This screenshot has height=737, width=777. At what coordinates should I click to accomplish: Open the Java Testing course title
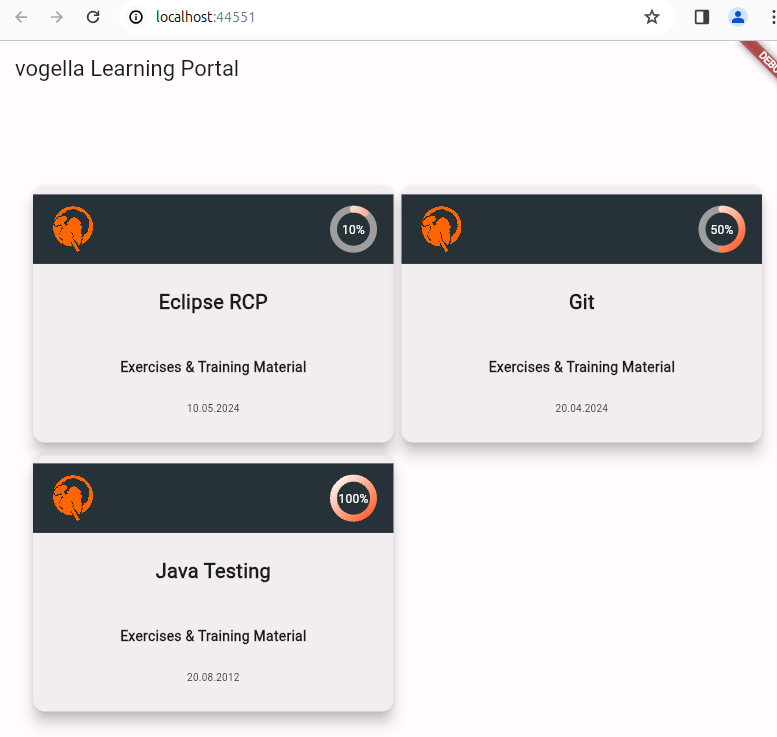[x=213, y=571]
